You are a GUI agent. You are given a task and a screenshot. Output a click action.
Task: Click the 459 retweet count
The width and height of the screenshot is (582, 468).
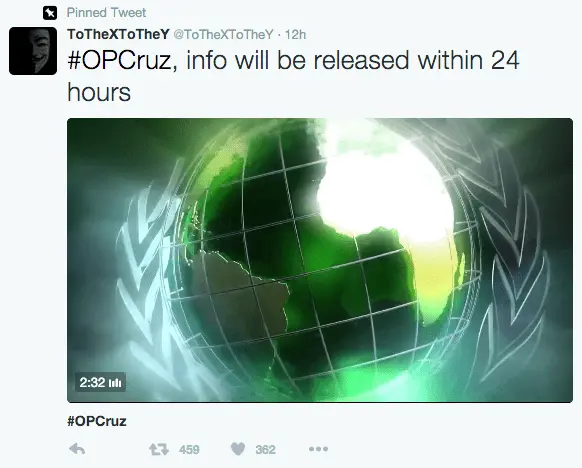pyautogui.click(x=189, y=450)
